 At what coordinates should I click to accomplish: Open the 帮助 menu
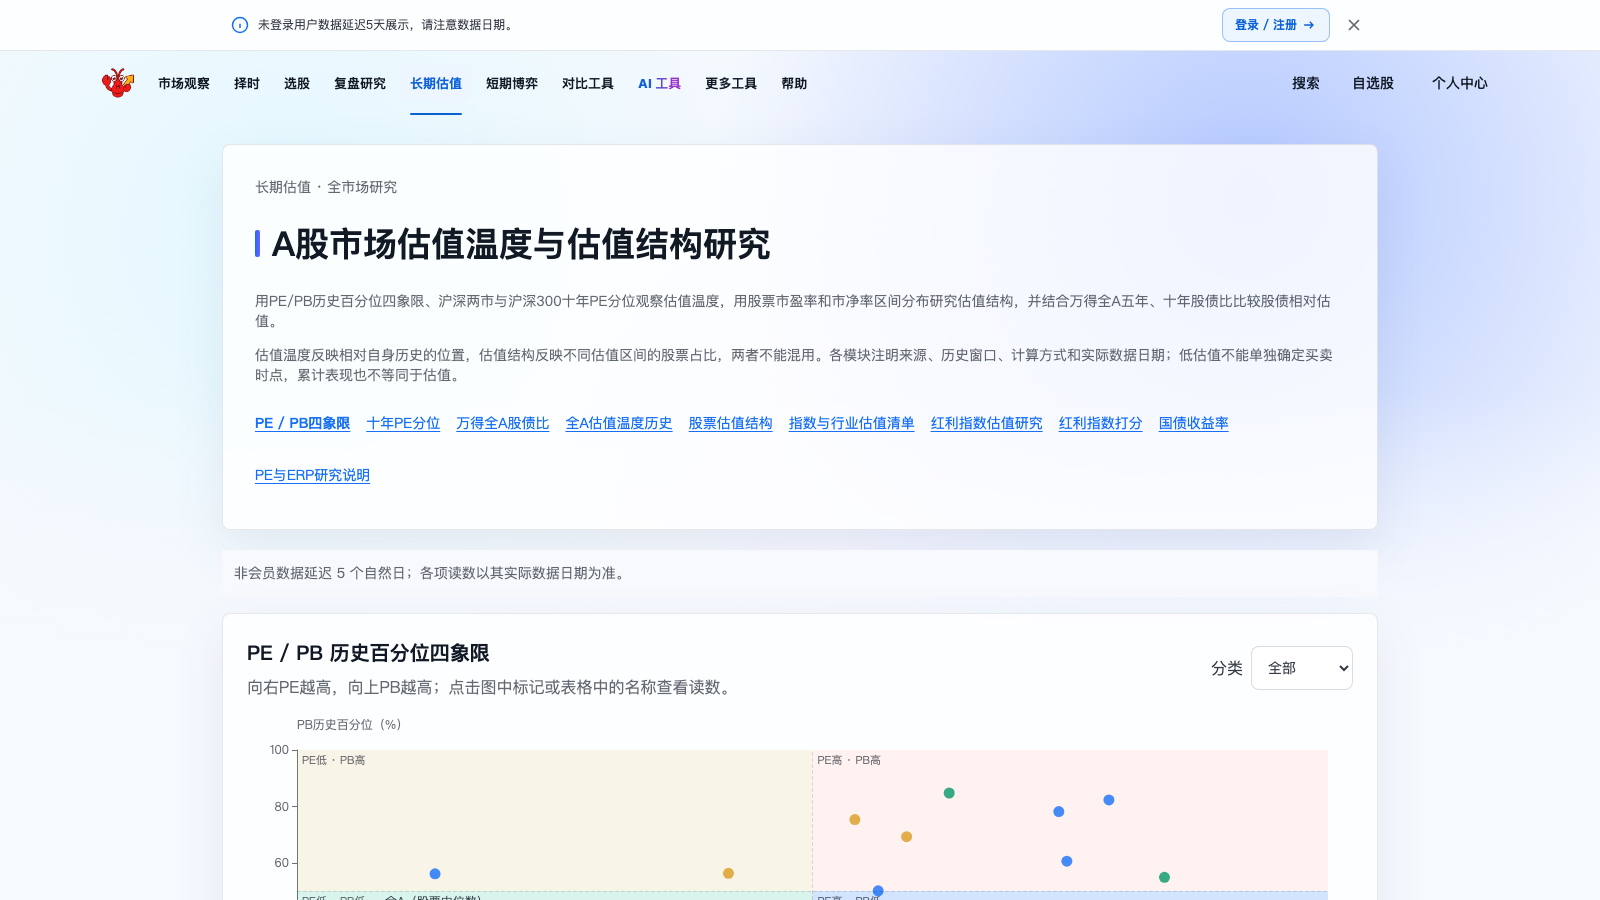(794, 84)
